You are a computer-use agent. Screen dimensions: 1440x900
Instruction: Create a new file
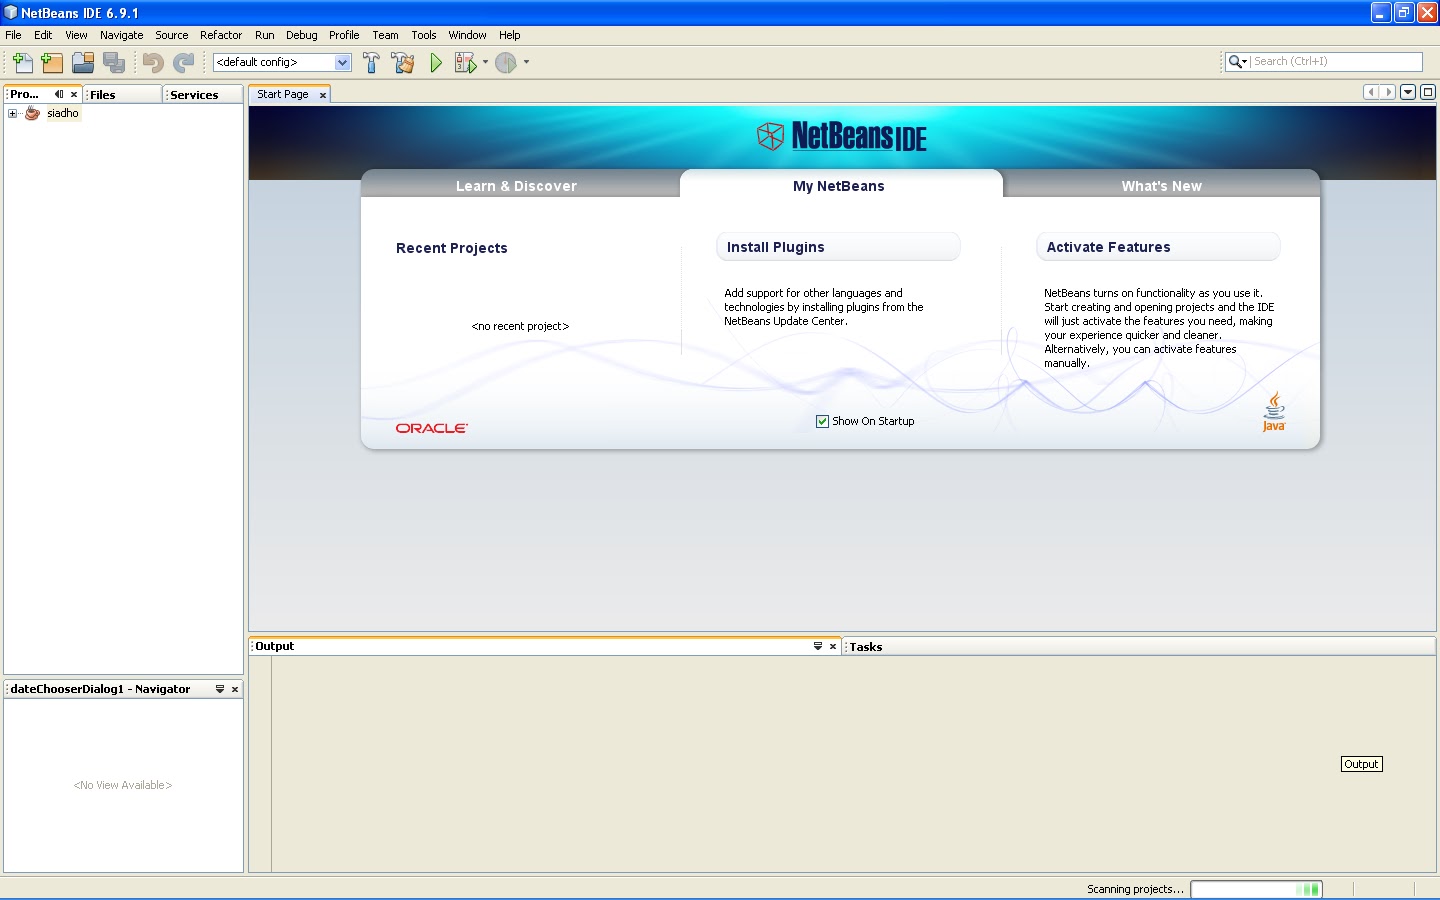[22, 62]
